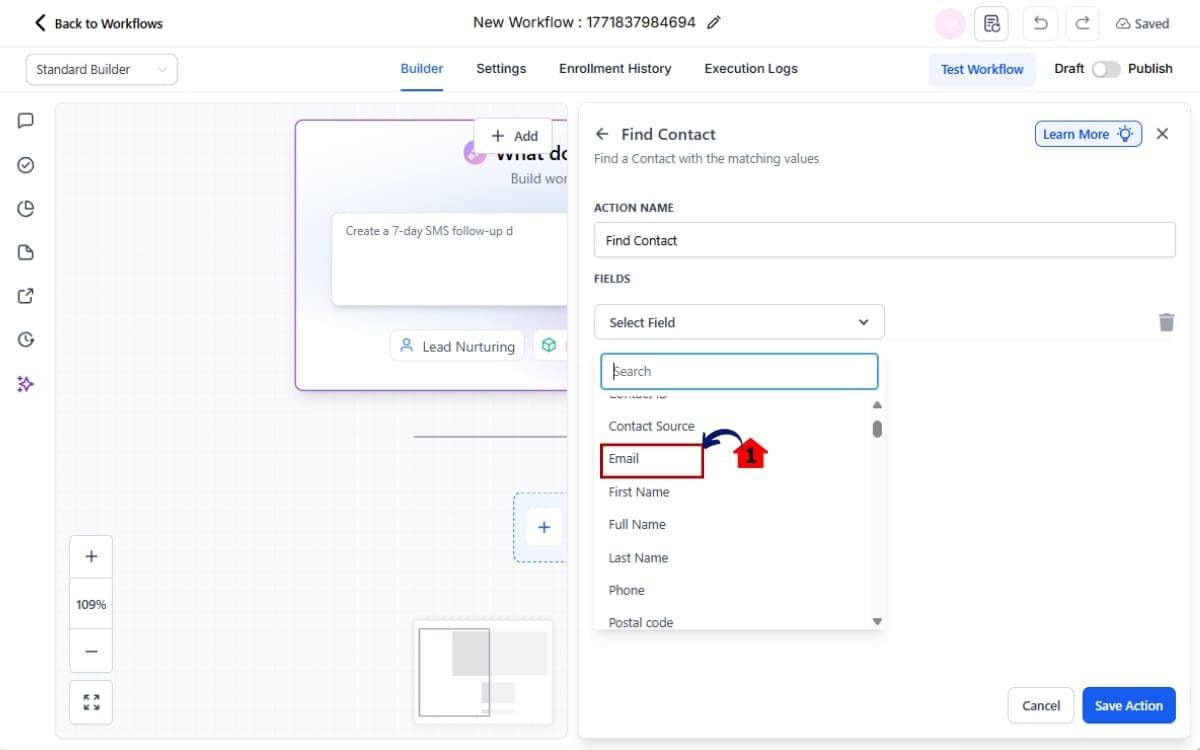Viewport: 1200px width, 750px height.
Task: Toggle the Draft/Publish switch
Action: pyautogui.click(x=1105, y=69)
